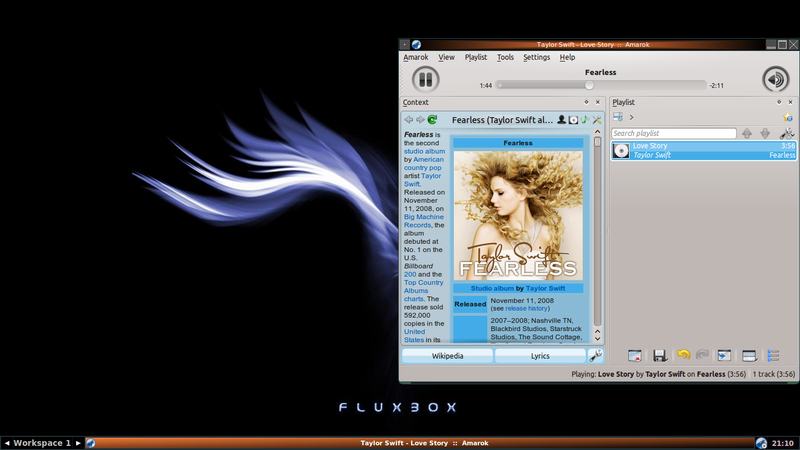Float the Context panel using its diamond button
The height and width of the screenshot is (450, 800).
click(x=586, y=102)
